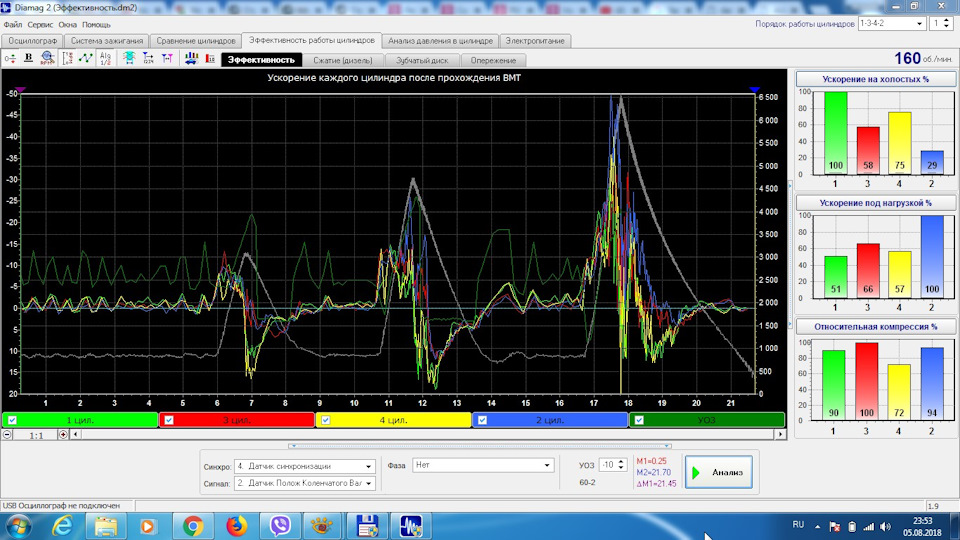Screen dimensions: 960x540
Task: Click the Diamag oscilloscope taskbar icon
Action: (x=411, y=526)
